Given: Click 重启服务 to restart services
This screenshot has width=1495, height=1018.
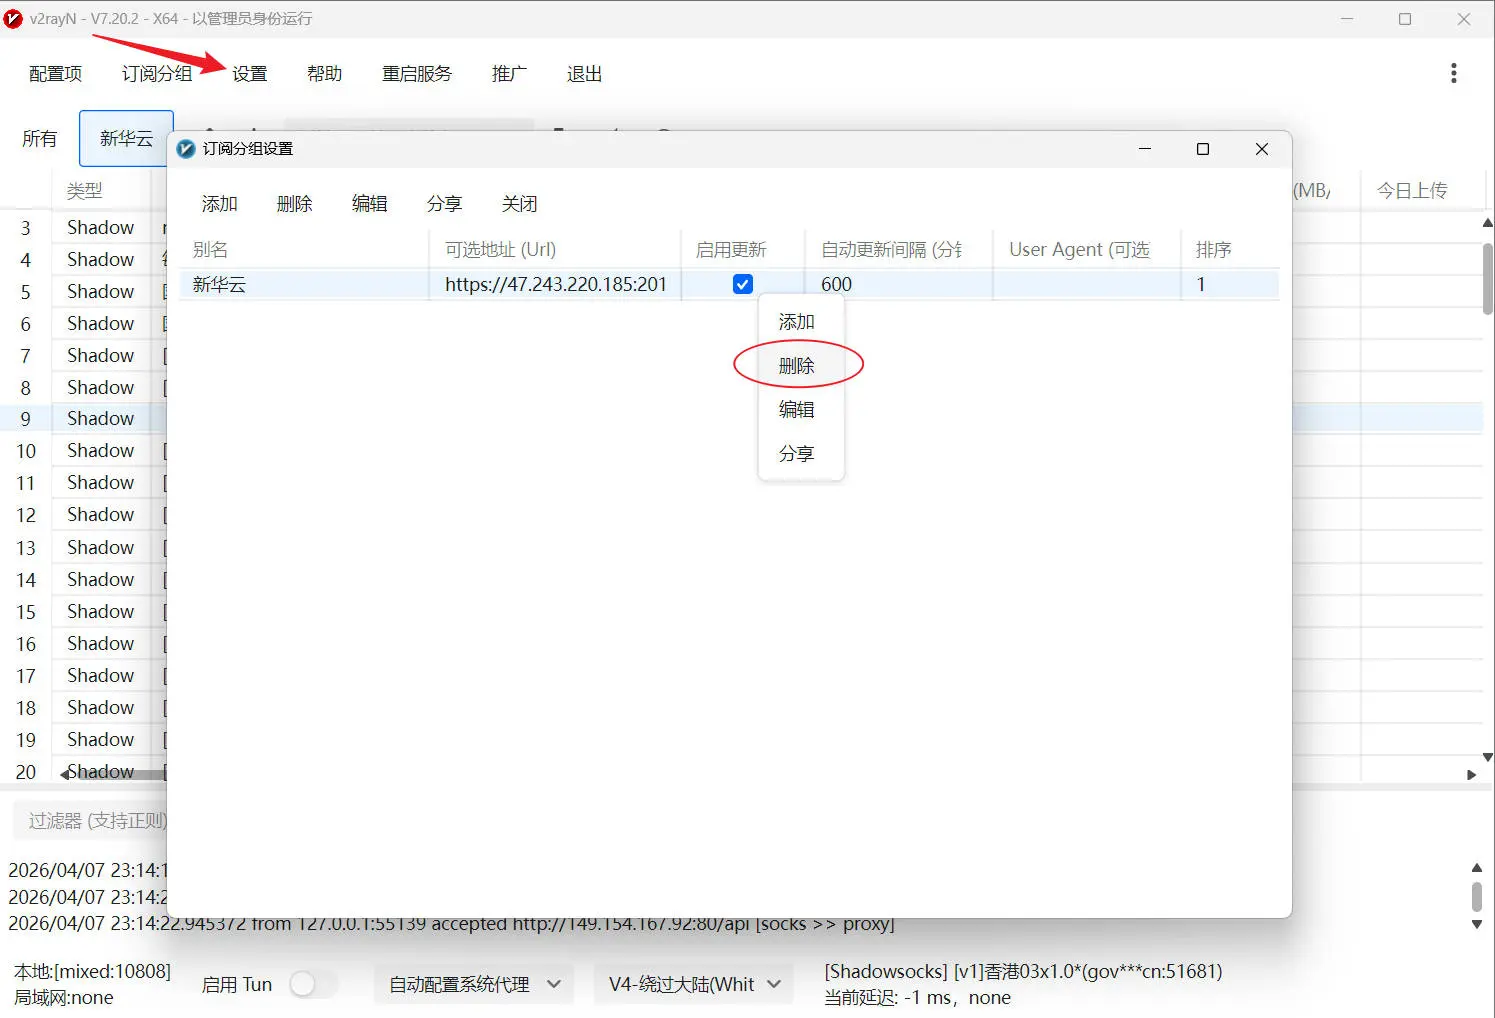Looking at the screenshot, I should point(416,73).
